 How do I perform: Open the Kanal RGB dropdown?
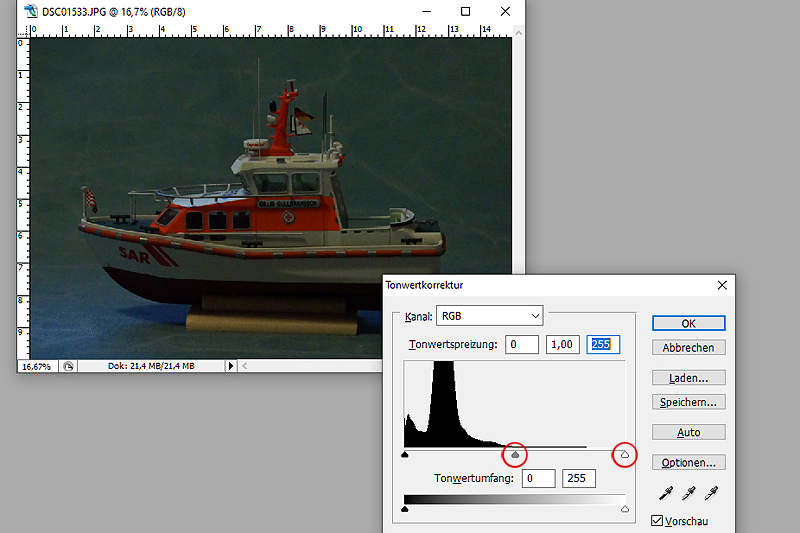(x=490, y=316)
